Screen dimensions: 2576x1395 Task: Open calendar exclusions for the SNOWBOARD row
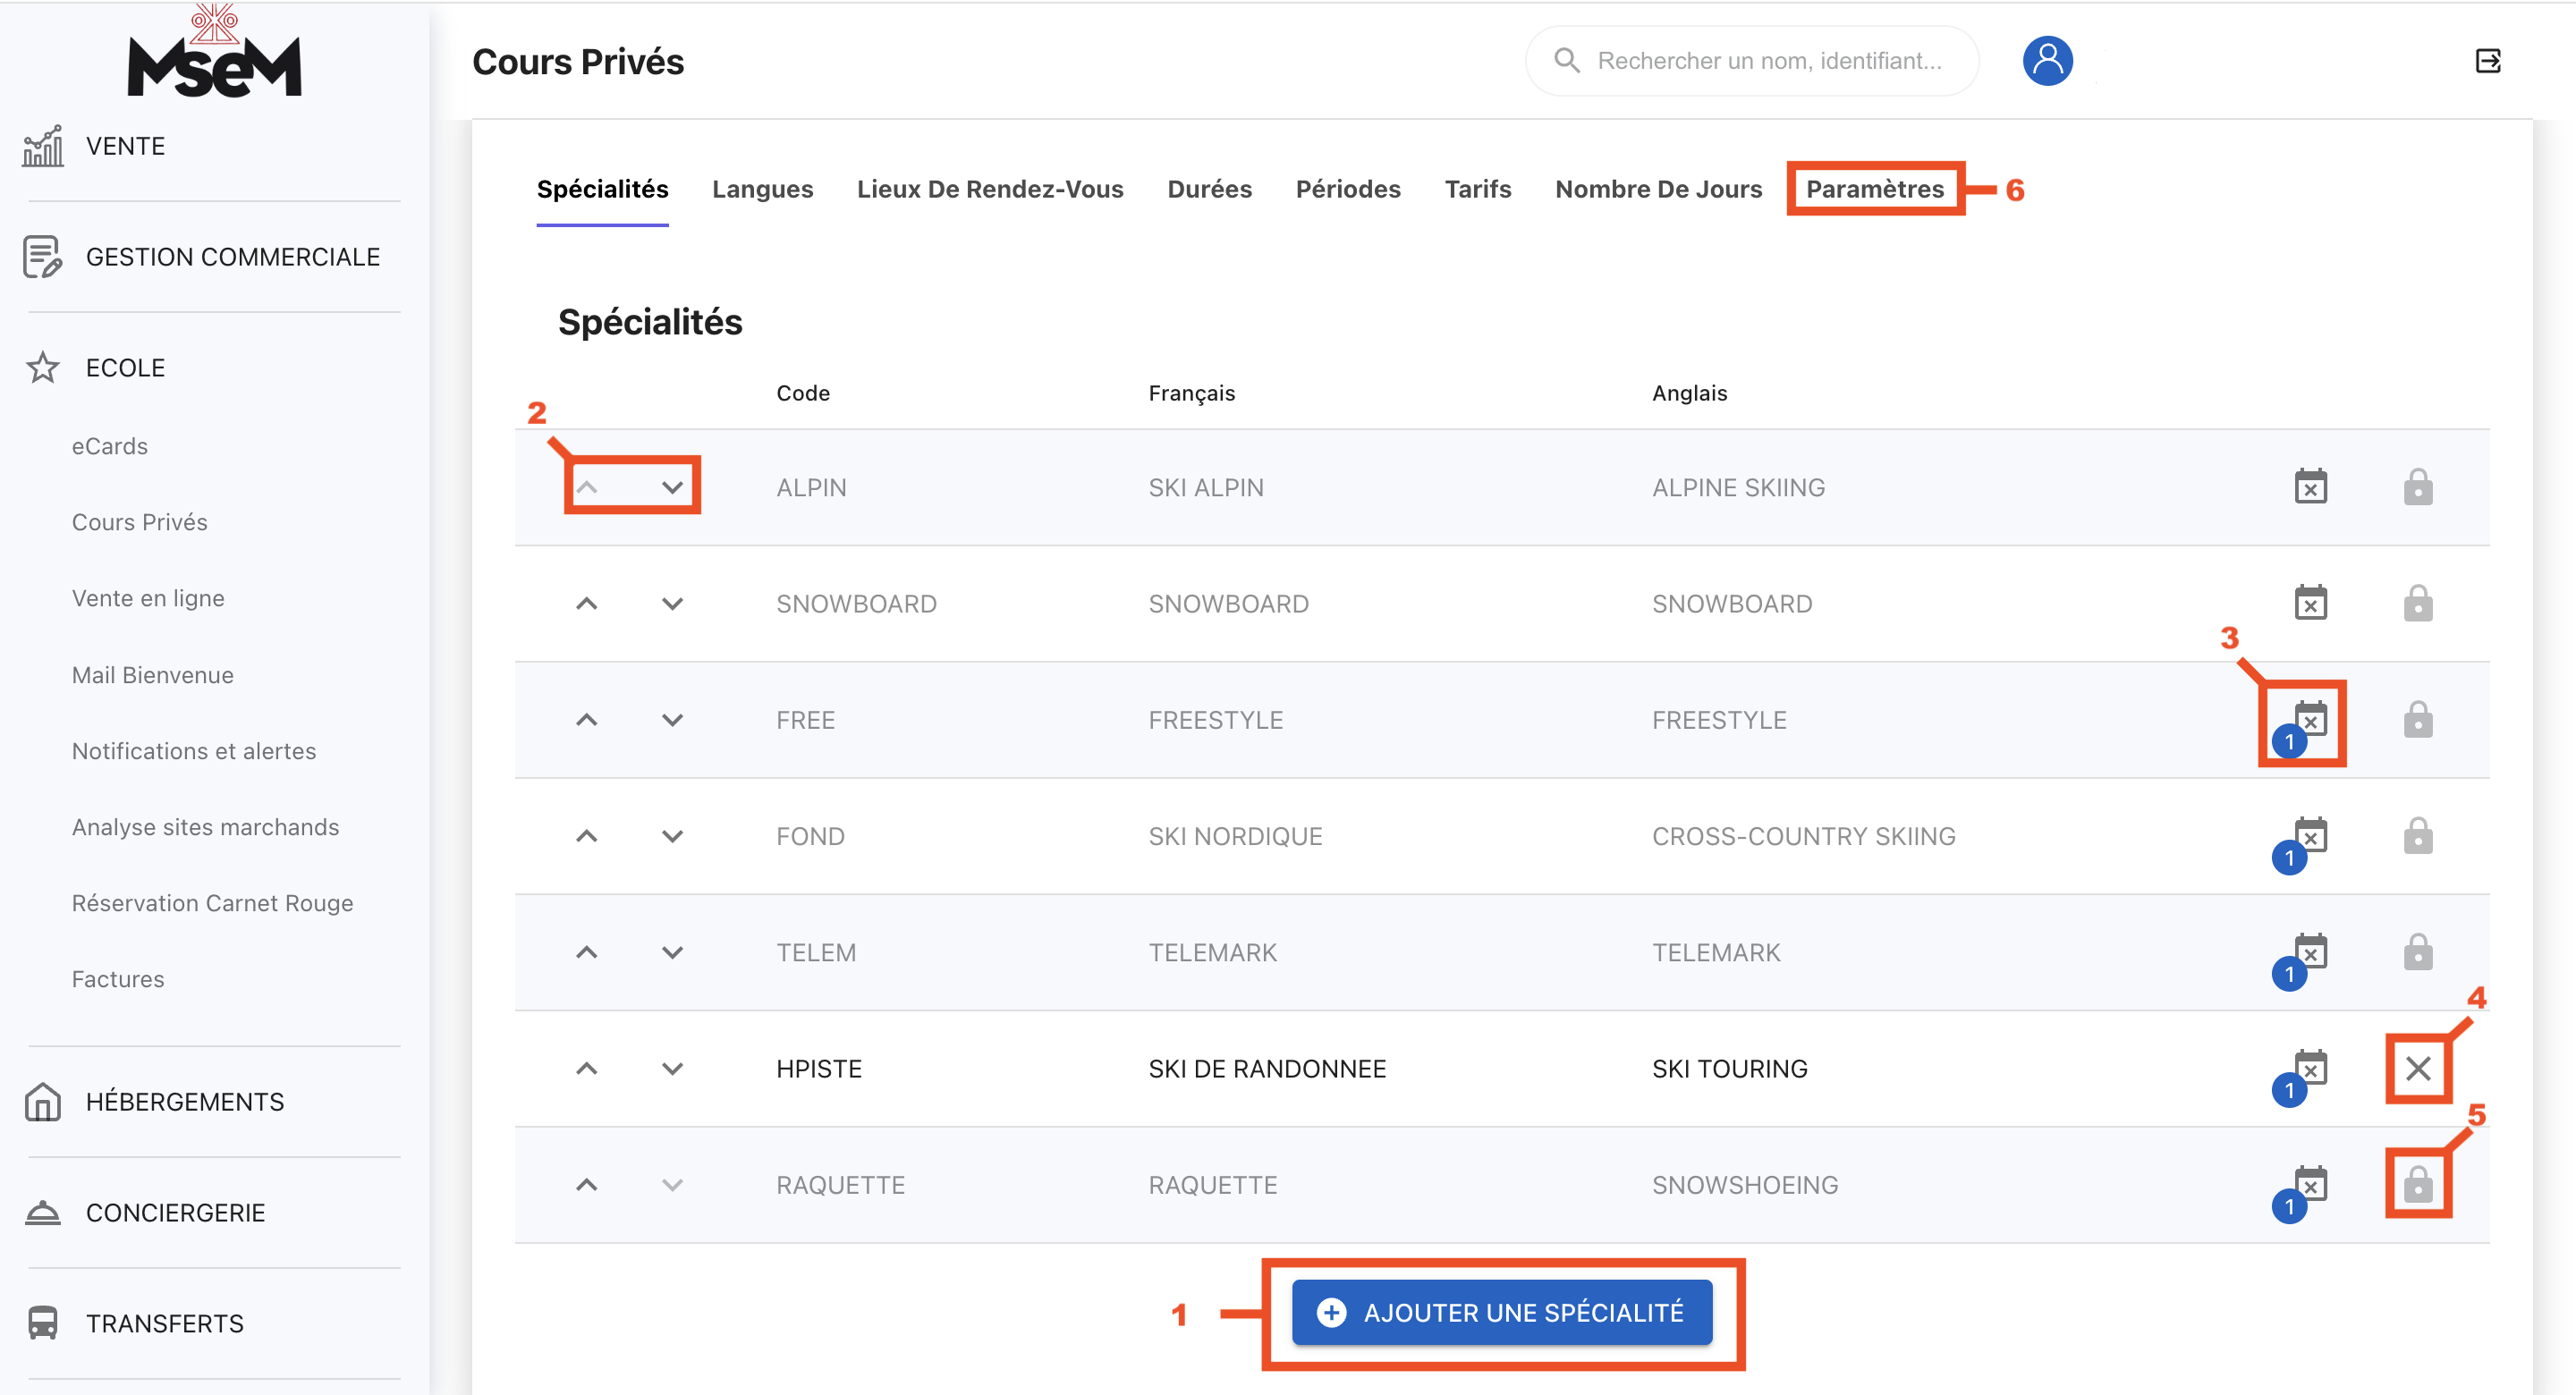click(2310, 603)
